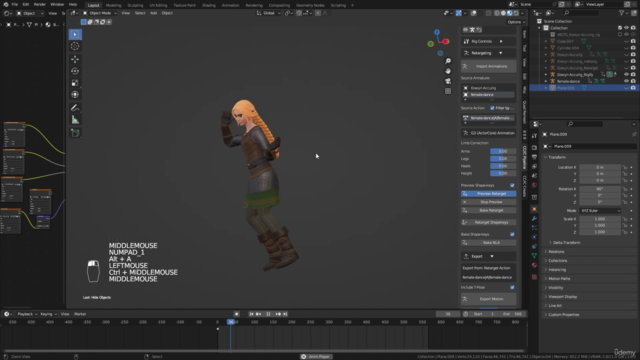Click the outliner filter funnel icon

tap(622, 13)
